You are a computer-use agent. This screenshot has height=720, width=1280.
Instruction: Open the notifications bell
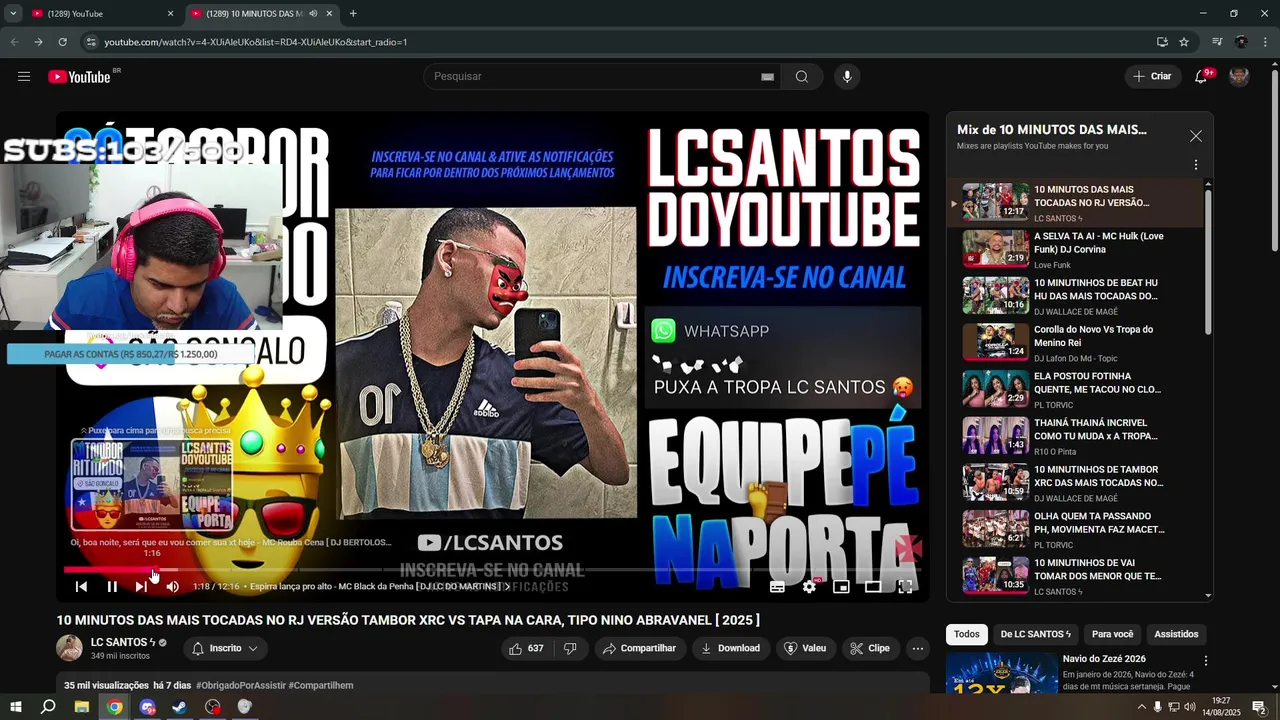pyautogui.click(x=1202, y=76)
